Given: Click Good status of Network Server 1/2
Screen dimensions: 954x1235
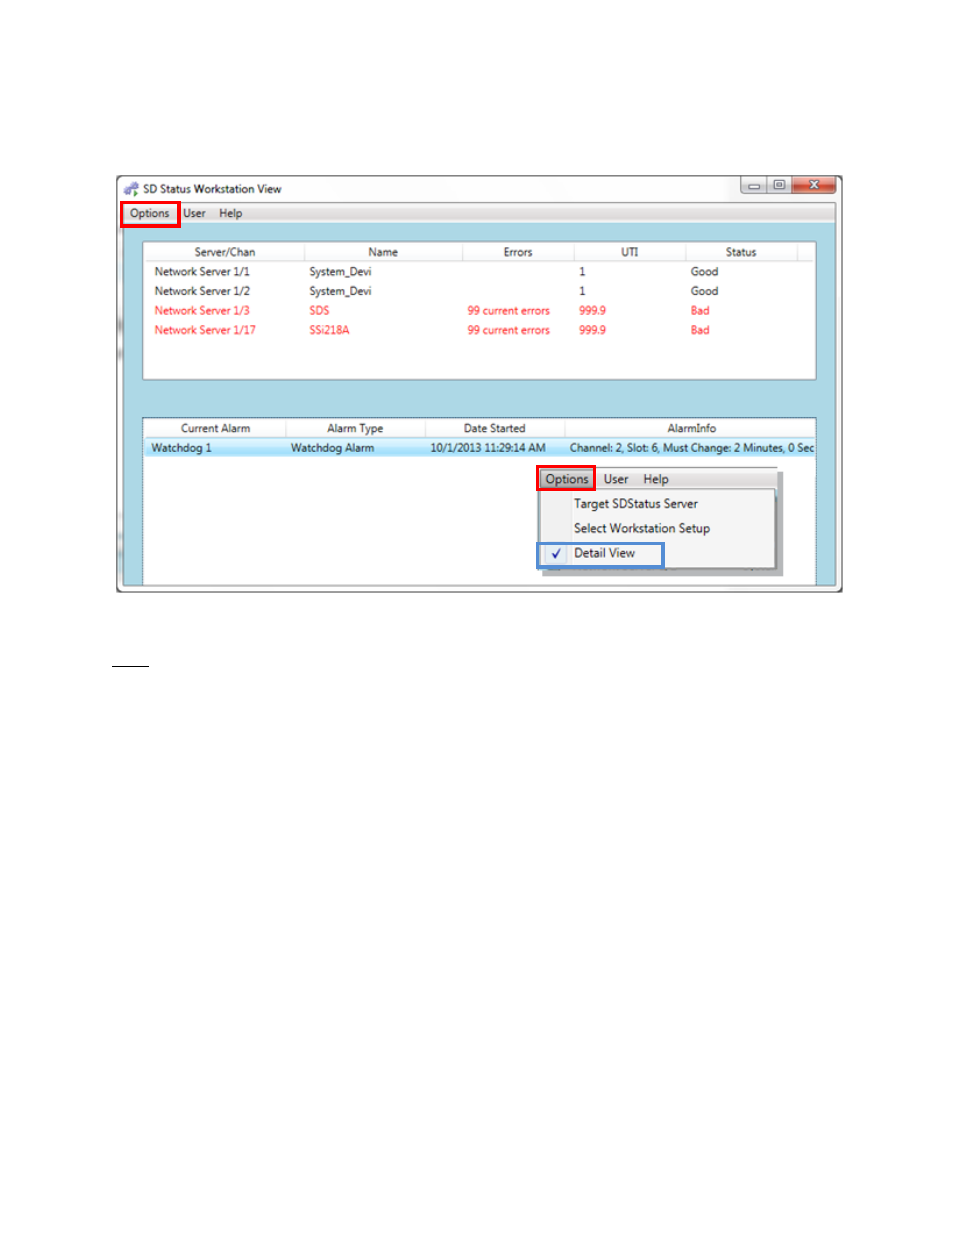Looking at the screenshot, I should (x=704, y=291).
